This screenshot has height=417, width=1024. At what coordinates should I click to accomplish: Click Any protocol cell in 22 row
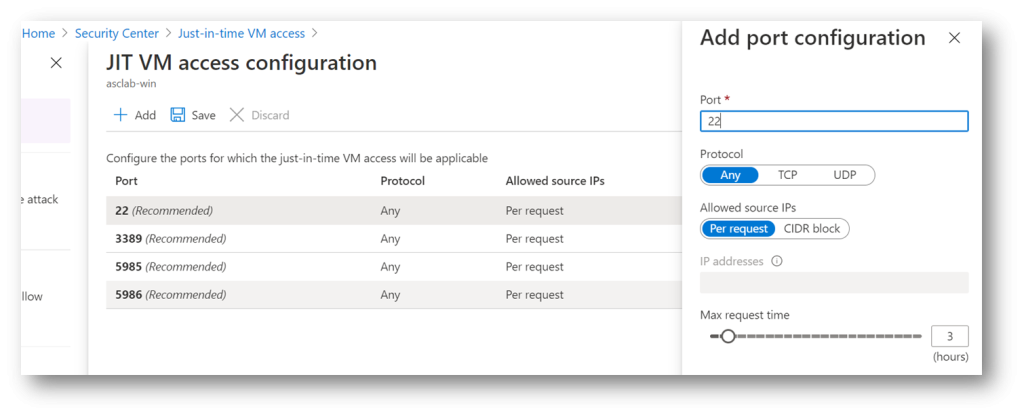click(390, 211)
